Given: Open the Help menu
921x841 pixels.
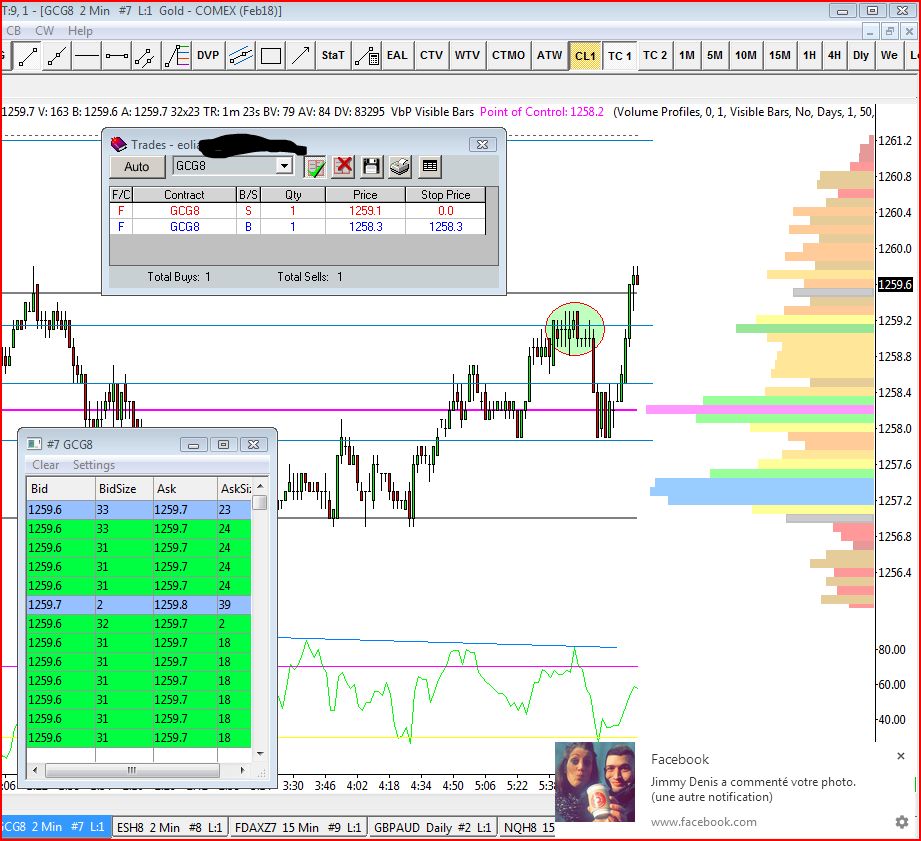Looking at the screenshot, I should point(80,31).
